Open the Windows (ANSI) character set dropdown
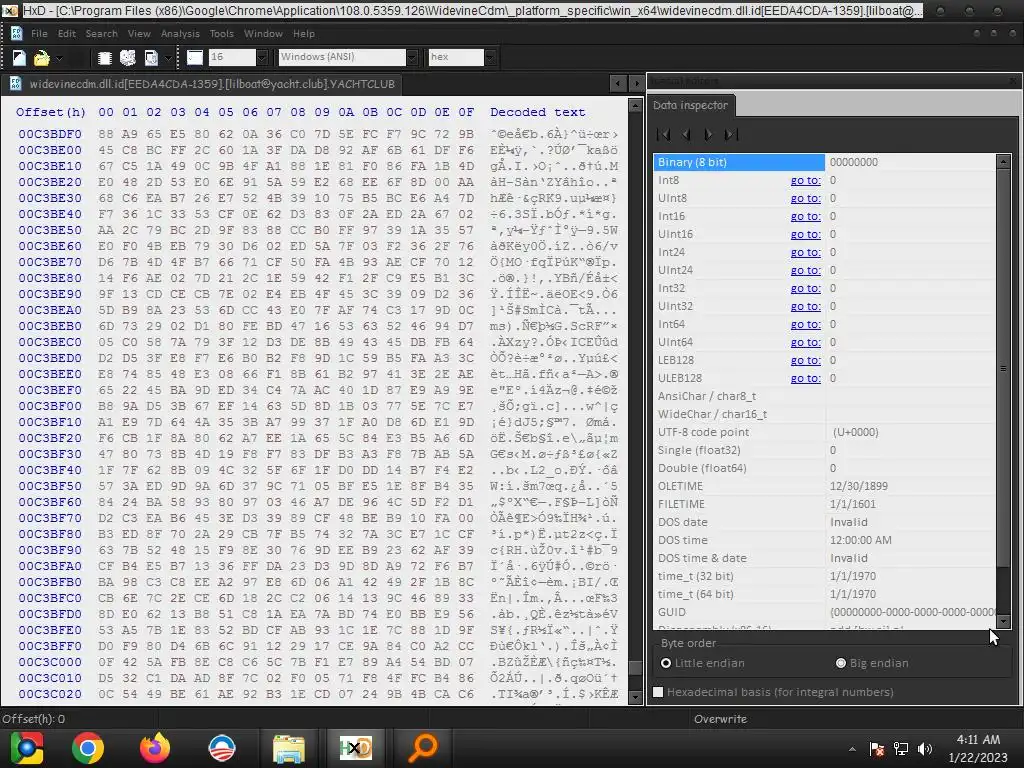Viewport: 1024px width, 768px height. (412, 57)
